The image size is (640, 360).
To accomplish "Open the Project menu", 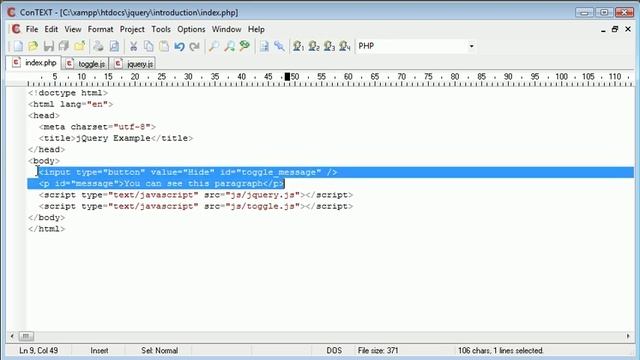I will (132, 29).
